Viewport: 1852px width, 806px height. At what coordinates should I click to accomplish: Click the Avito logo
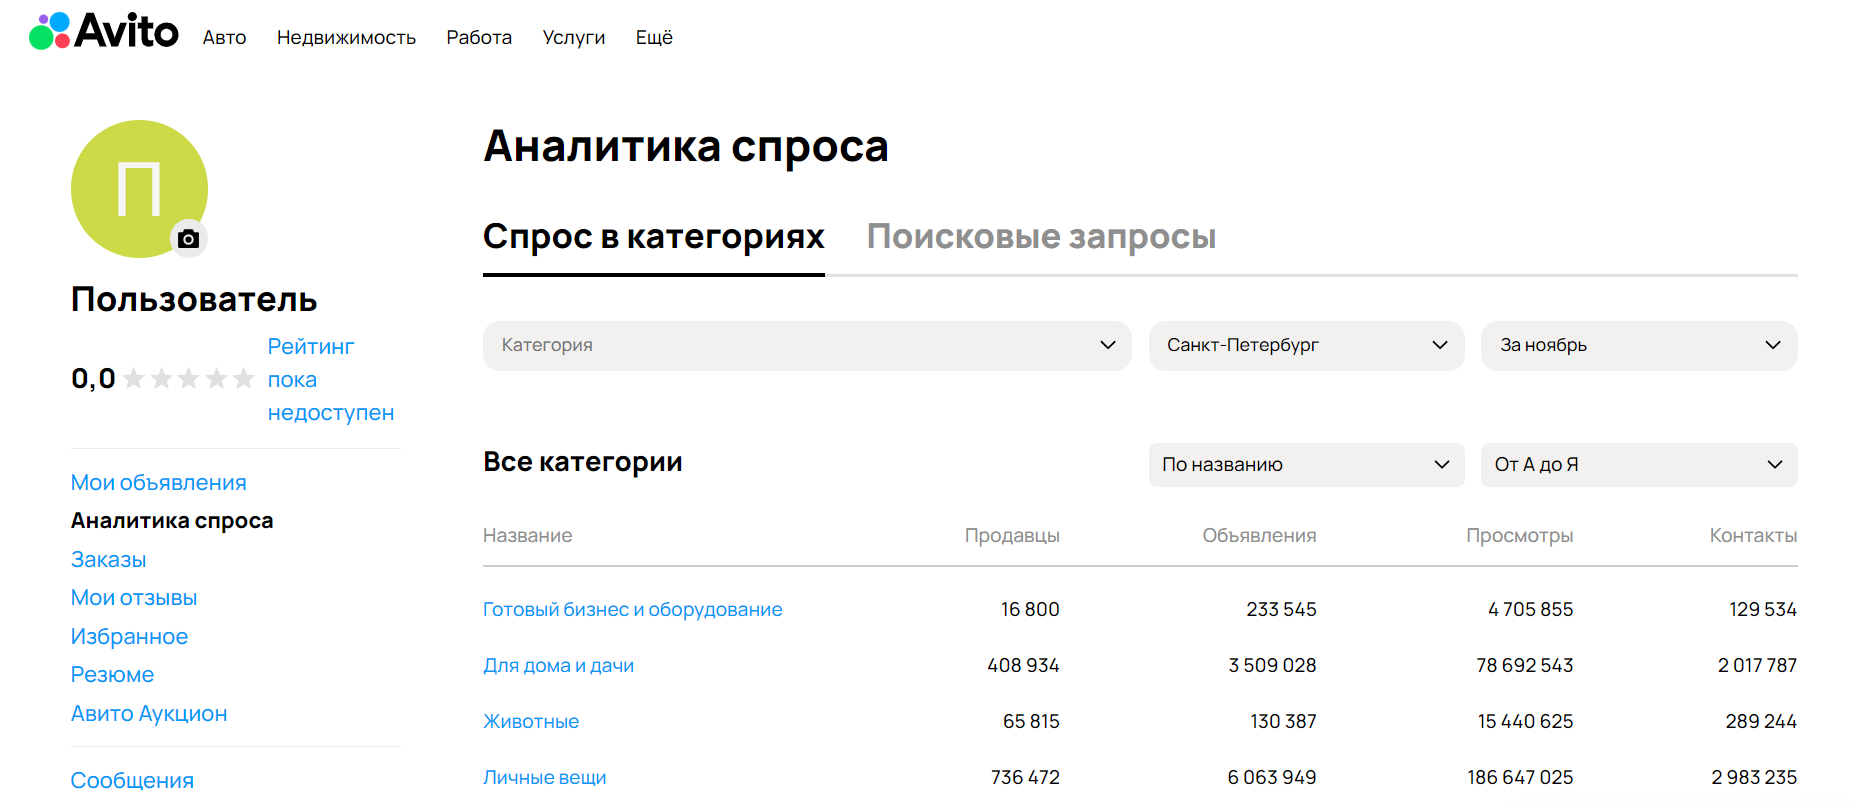(104, 31)
